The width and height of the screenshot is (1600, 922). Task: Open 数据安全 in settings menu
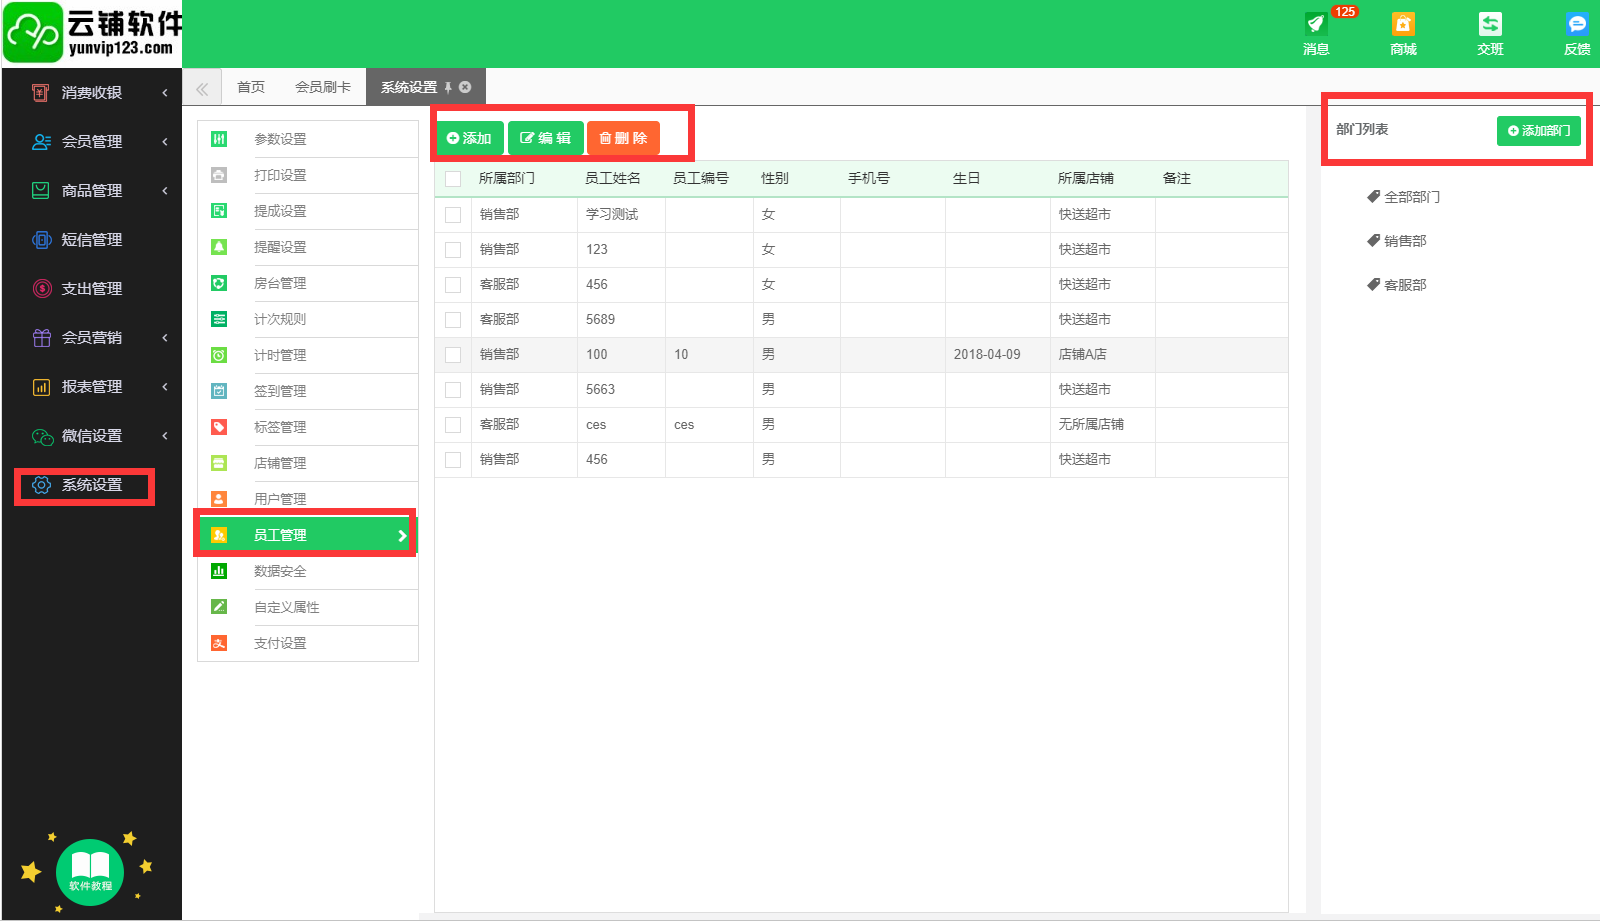pos(308,571)
